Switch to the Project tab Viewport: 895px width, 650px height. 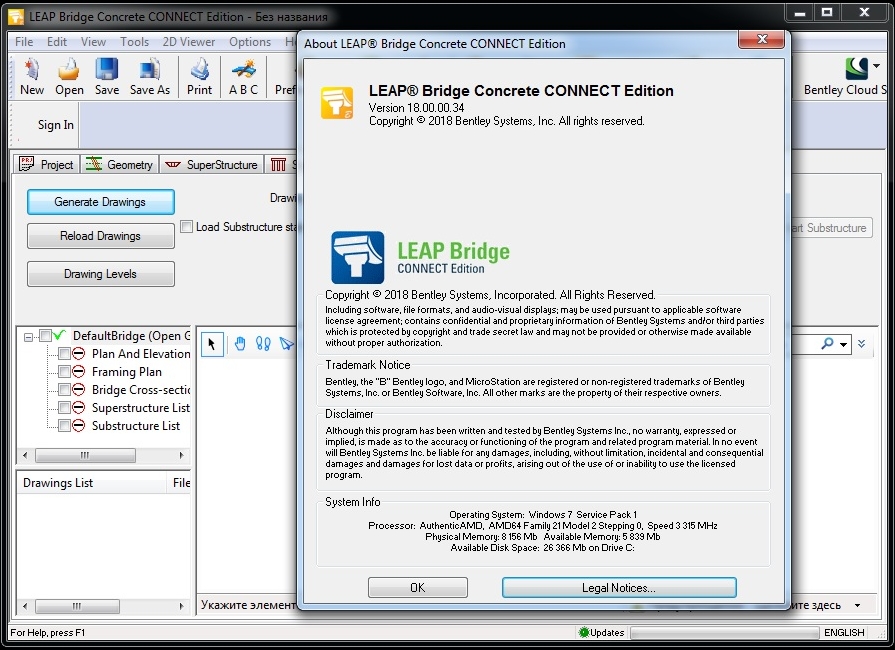[47, 164]
